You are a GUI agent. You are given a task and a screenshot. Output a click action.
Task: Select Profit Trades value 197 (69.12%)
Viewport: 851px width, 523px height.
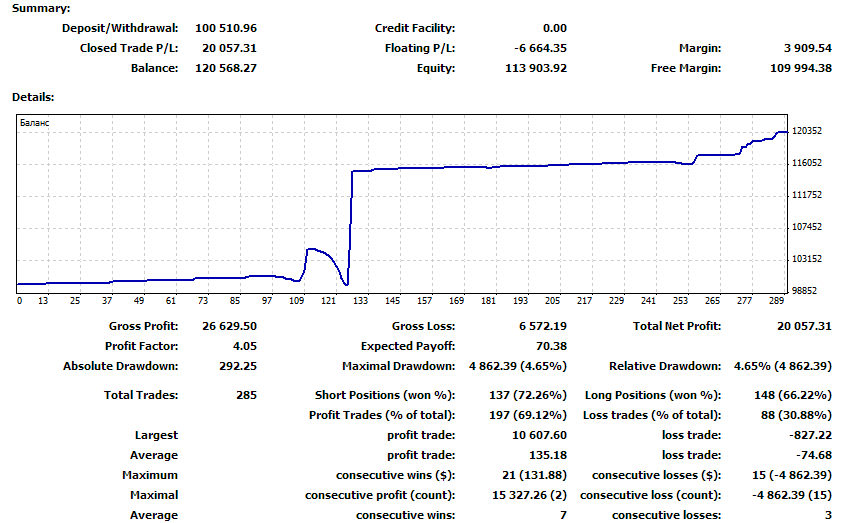pyautogui.click(x=528, y=415)
